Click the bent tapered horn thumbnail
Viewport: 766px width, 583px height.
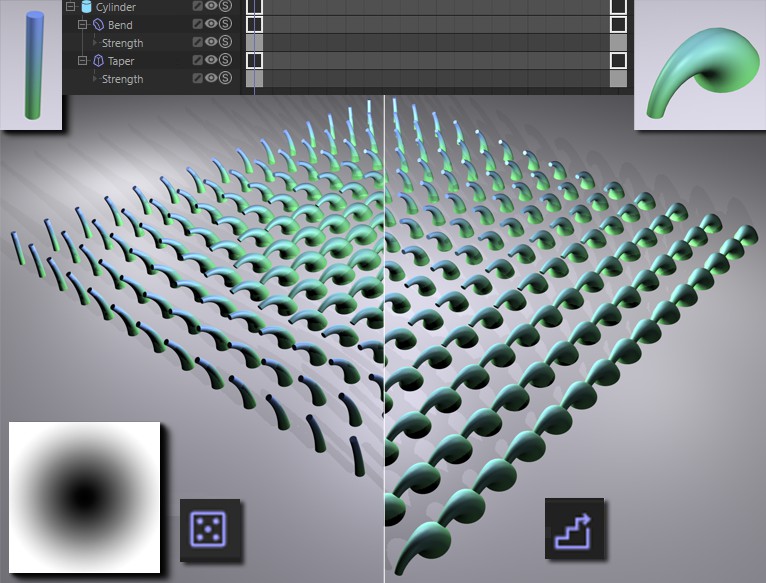coord(700,65)
